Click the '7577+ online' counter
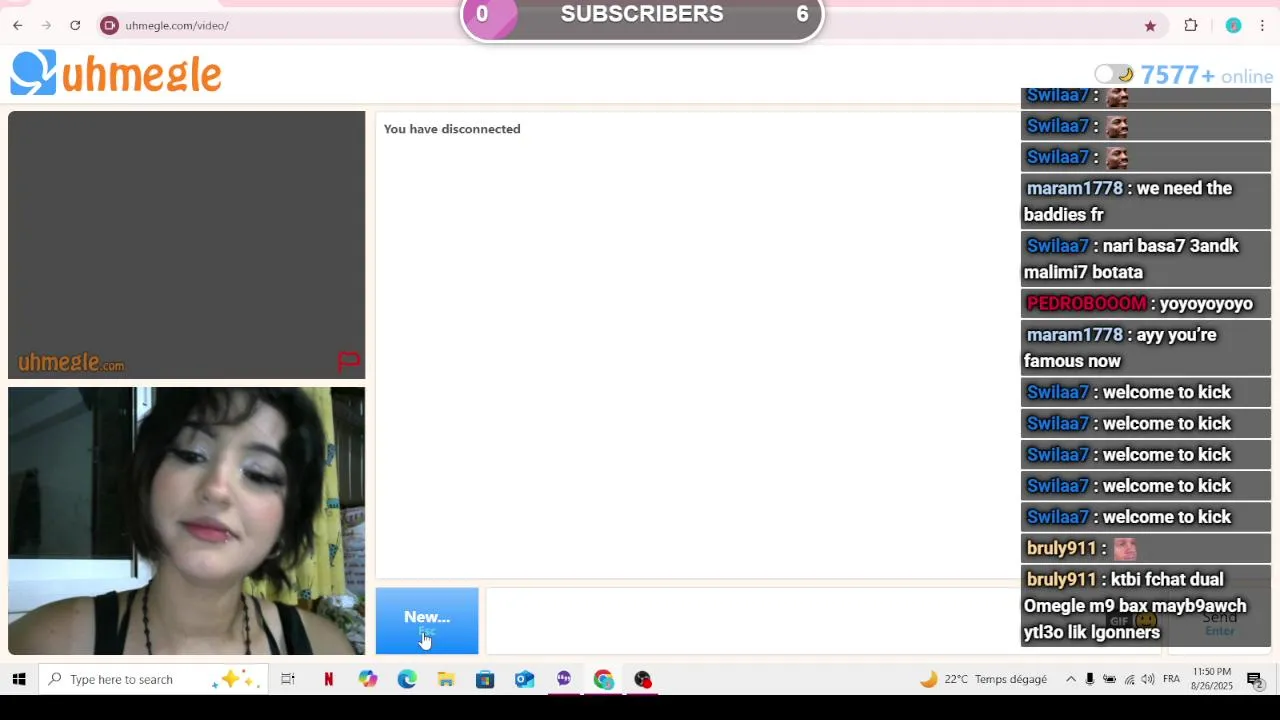Viewport: 1280px width, 720px height. tap(1206, 75)
